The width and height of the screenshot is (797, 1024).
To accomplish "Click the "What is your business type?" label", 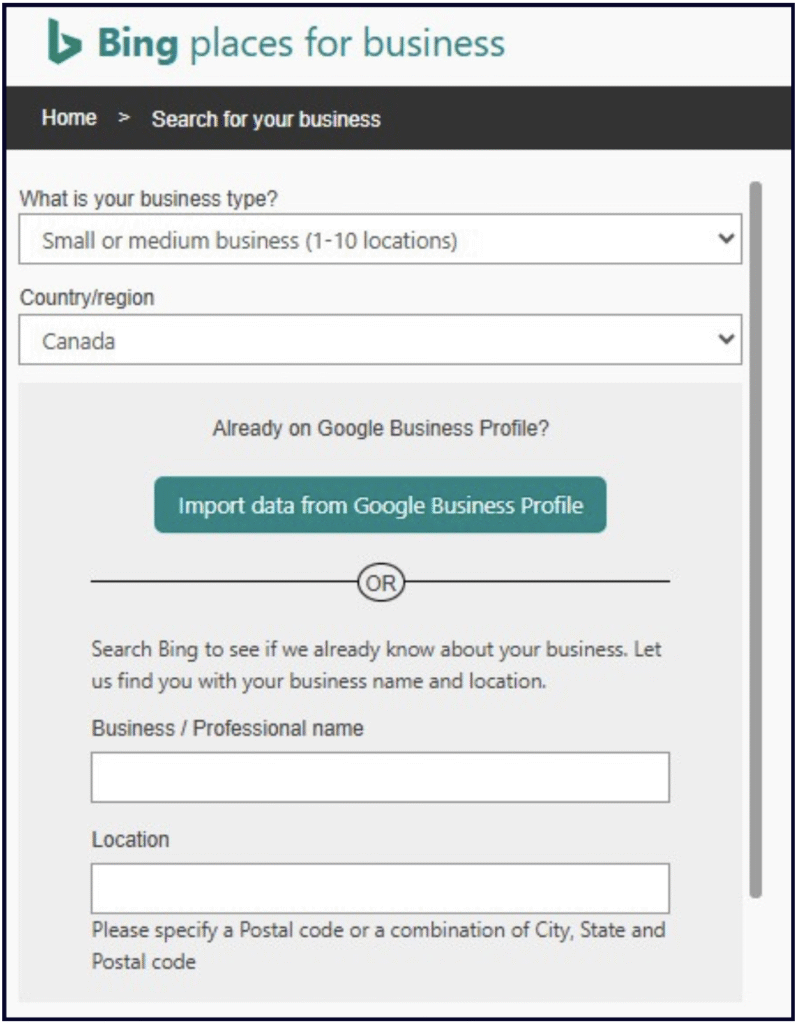I will tap(149, 198).
